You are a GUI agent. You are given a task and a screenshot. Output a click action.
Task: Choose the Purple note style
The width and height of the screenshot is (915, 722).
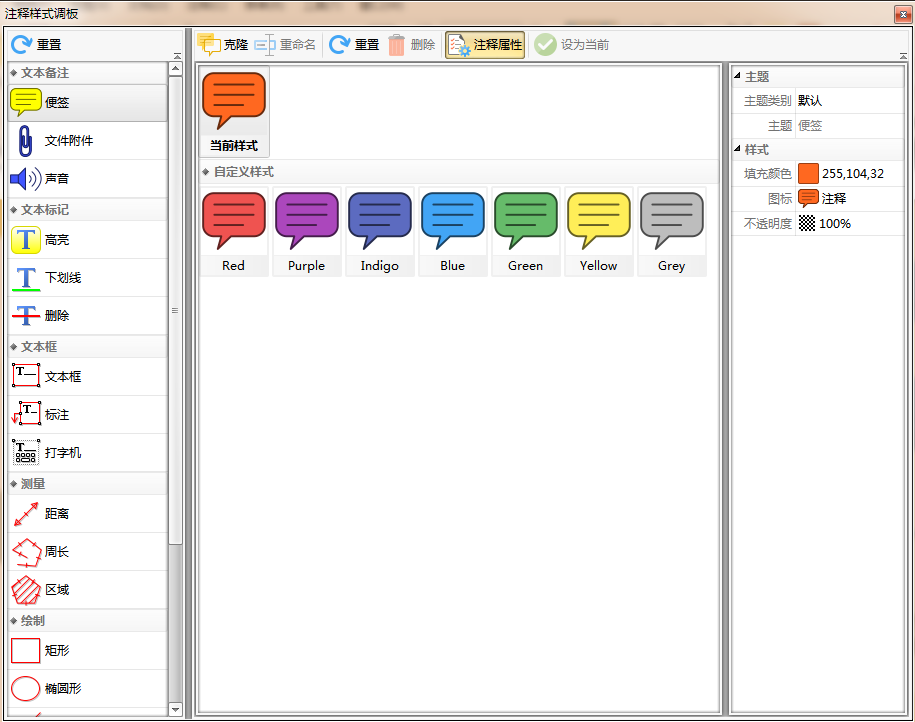click(x=307, y=232)
